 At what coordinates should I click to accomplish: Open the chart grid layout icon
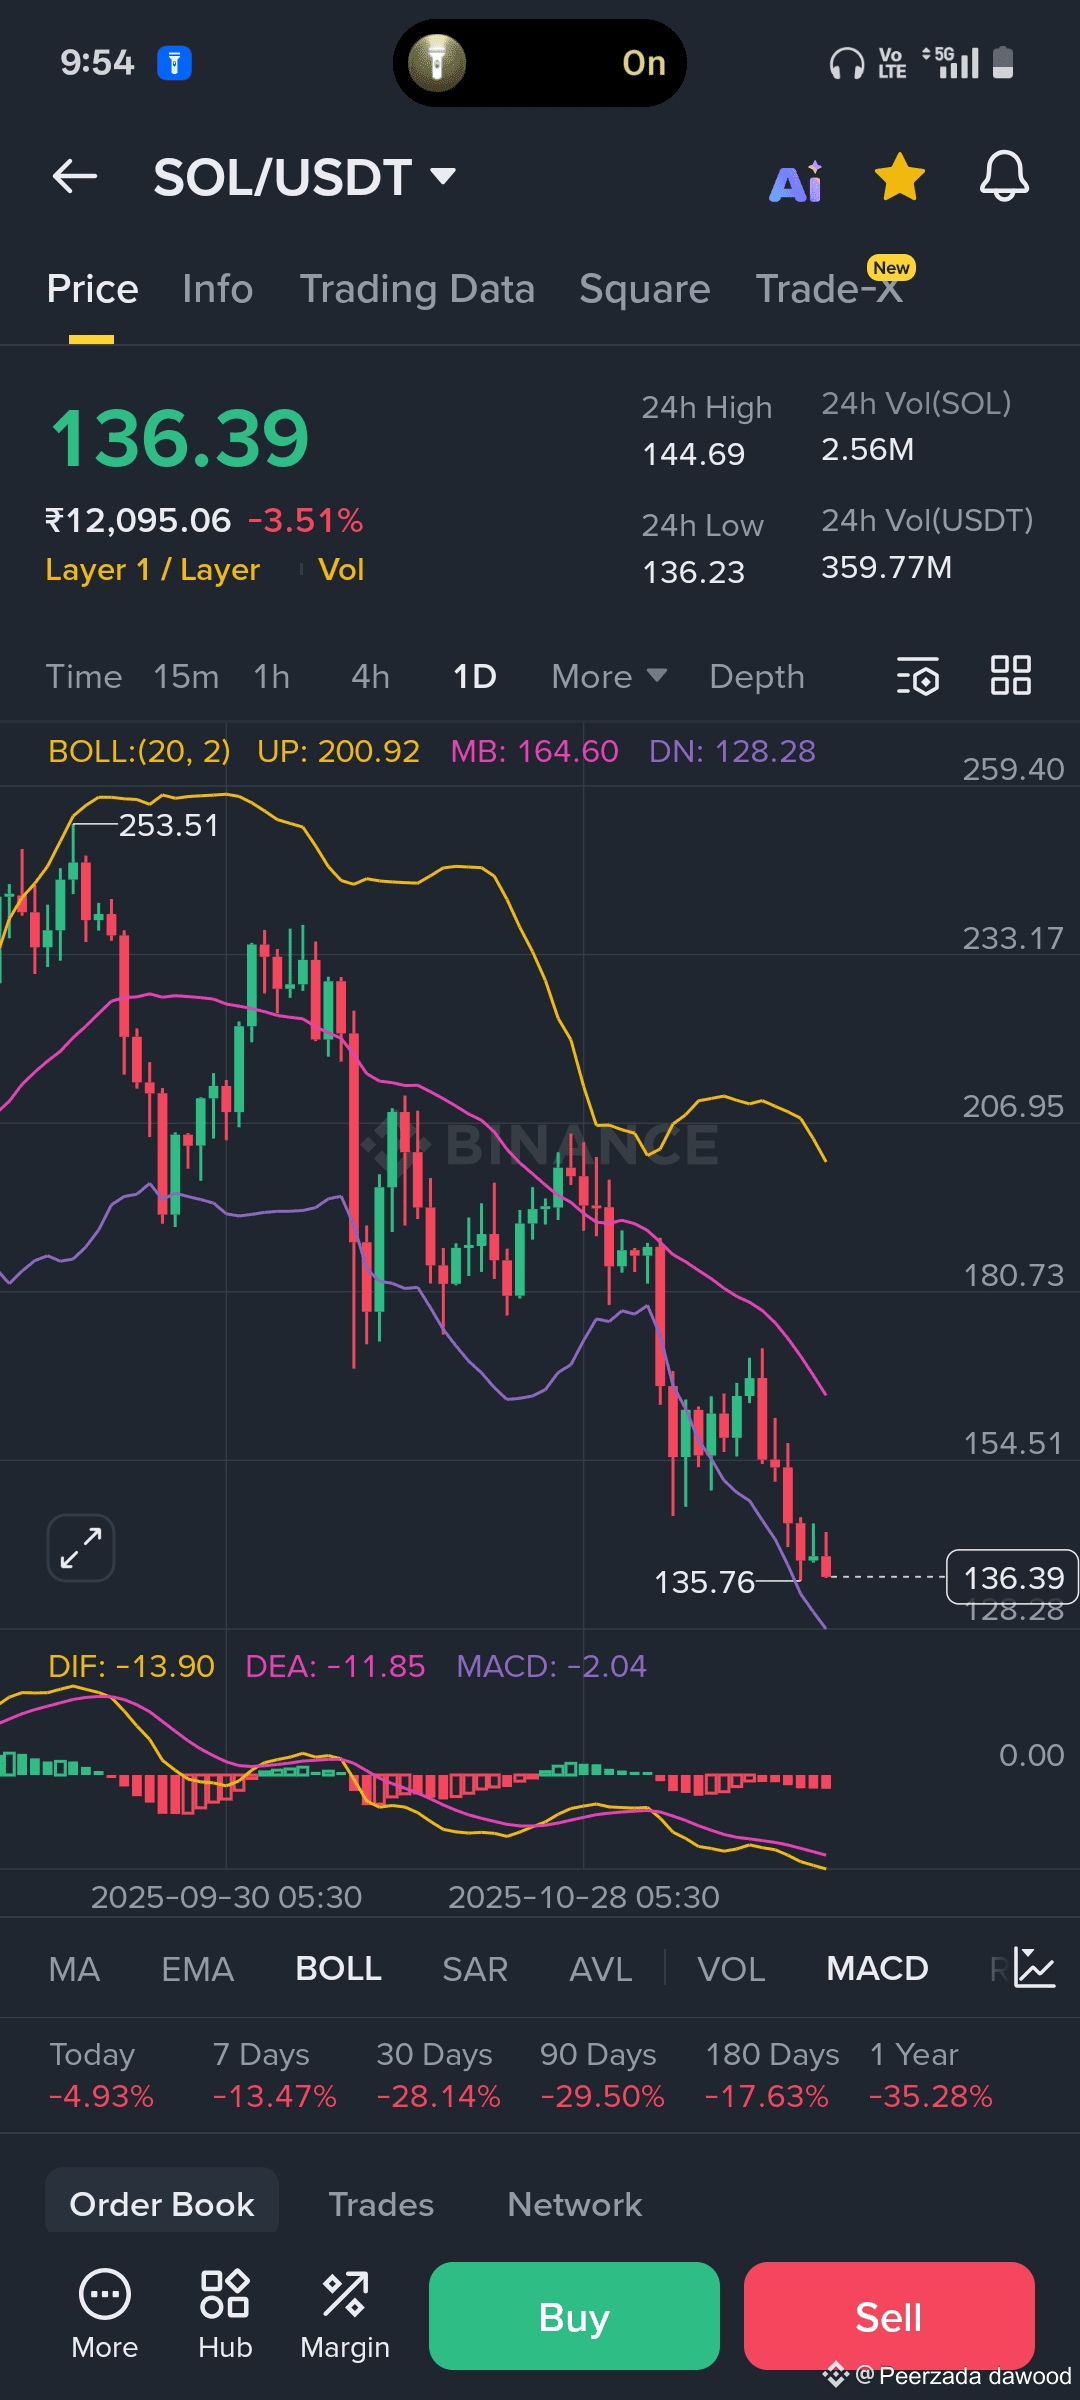tap(1010, 676)
